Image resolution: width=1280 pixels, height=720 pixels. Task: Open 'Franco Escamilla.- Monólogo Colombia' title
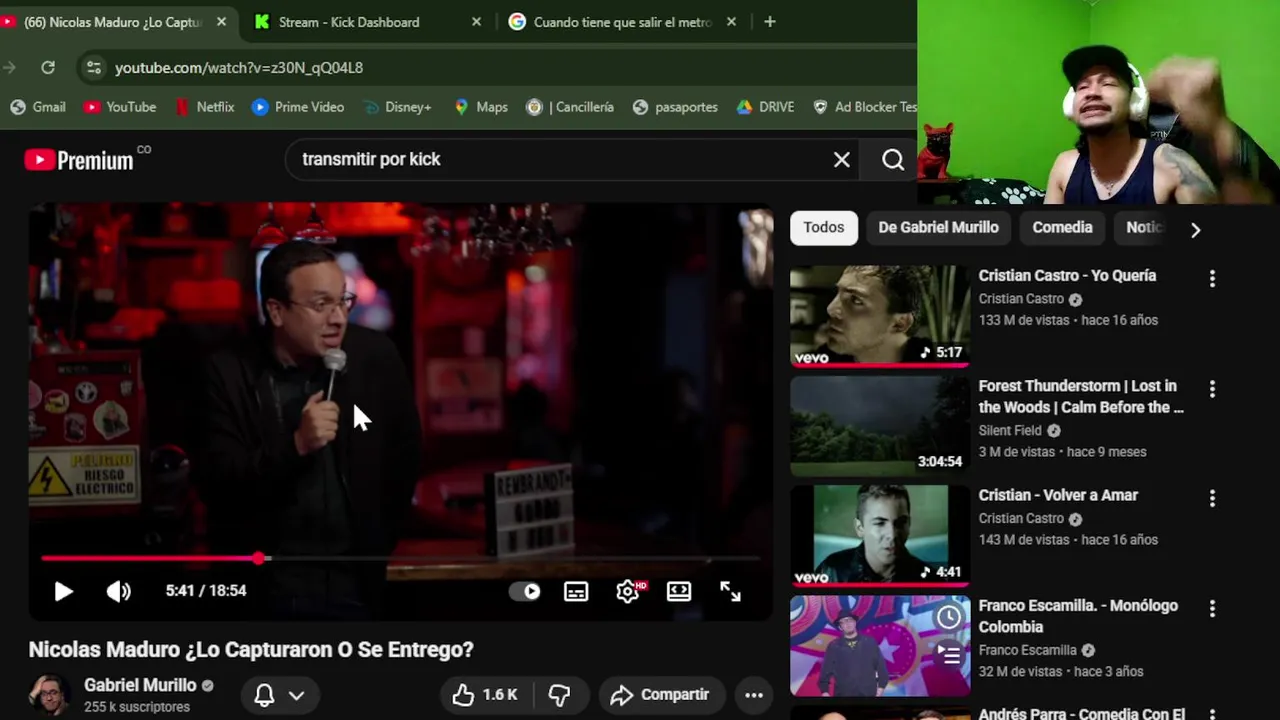(1078, 616)
